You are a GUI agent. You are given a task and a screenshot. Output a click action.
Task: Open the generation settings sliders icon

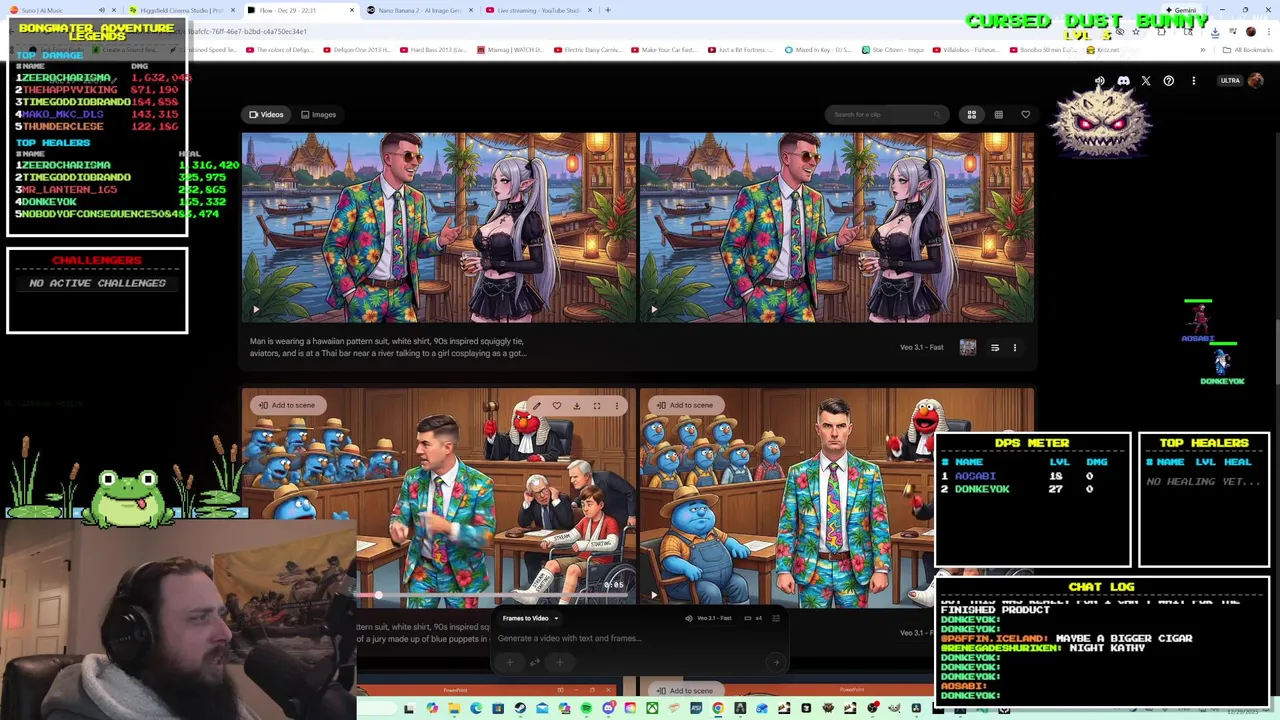[x=775, y=618]
